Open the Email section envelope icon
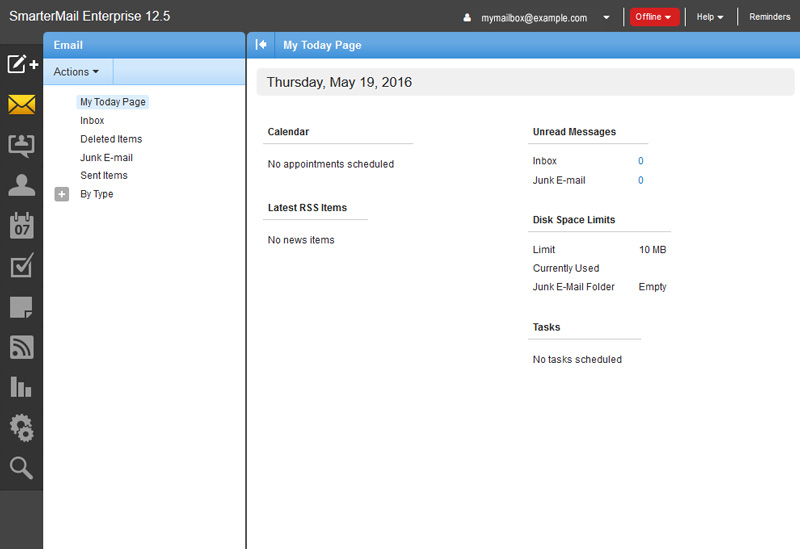This screenshot has height=549, width=800. 21,105
